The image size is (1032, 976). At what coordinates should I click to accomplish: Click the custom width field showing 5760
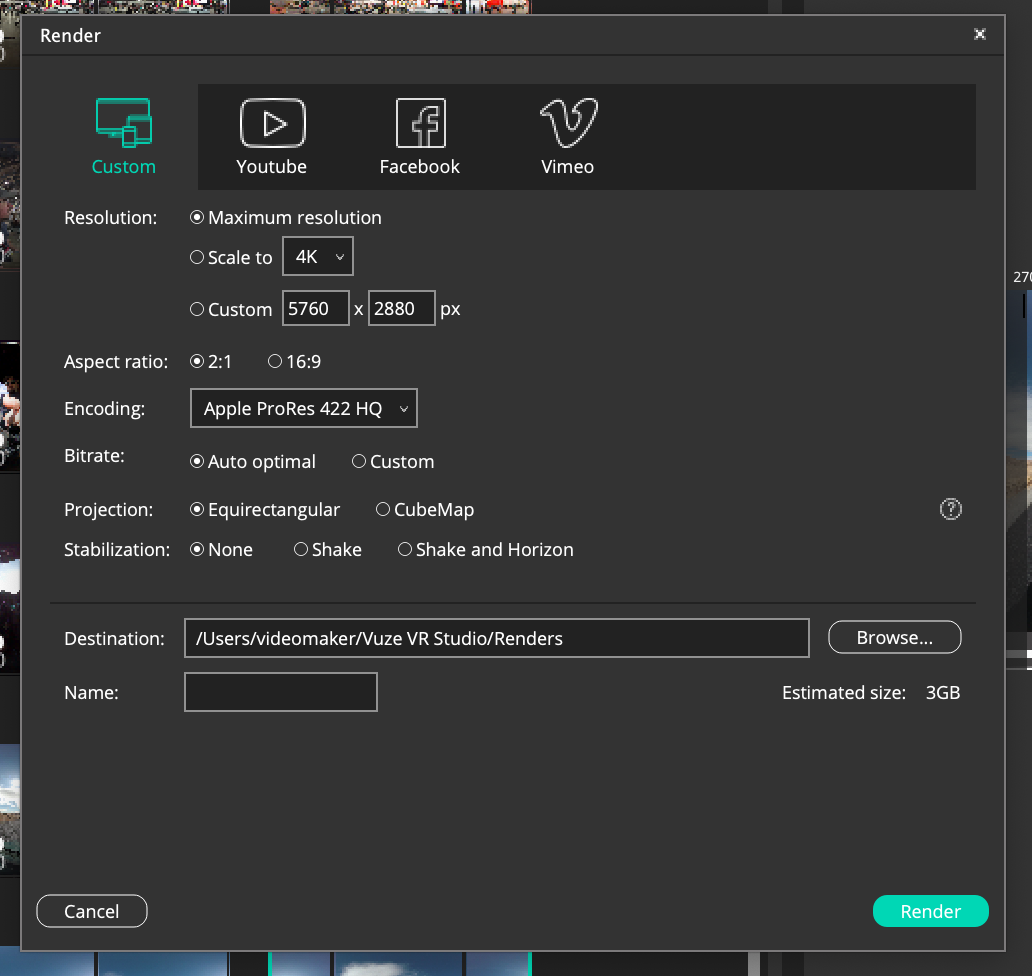click(315, 309)
